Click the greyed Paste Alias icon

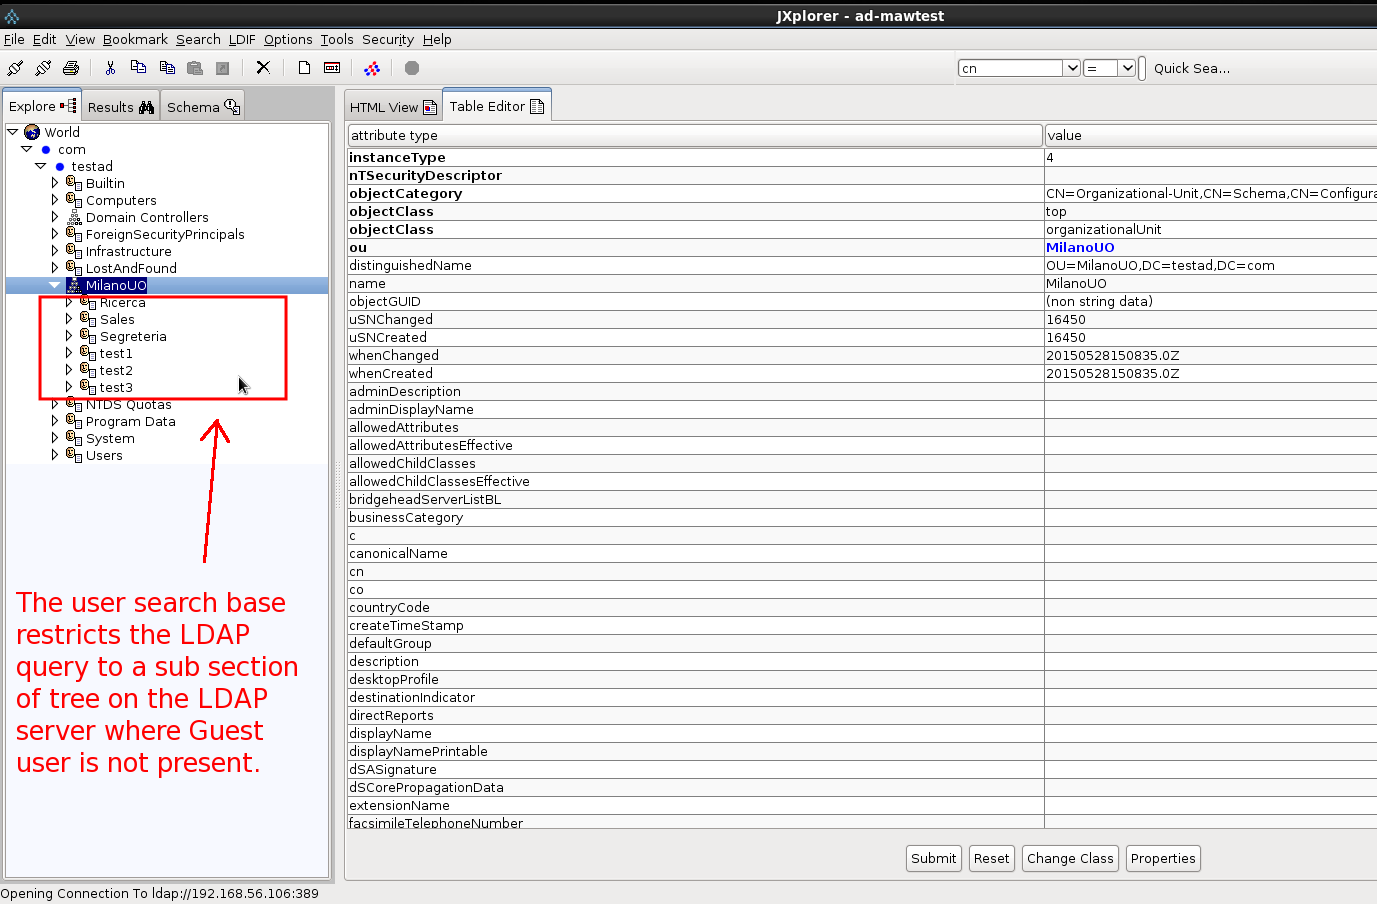click(223, 68)
